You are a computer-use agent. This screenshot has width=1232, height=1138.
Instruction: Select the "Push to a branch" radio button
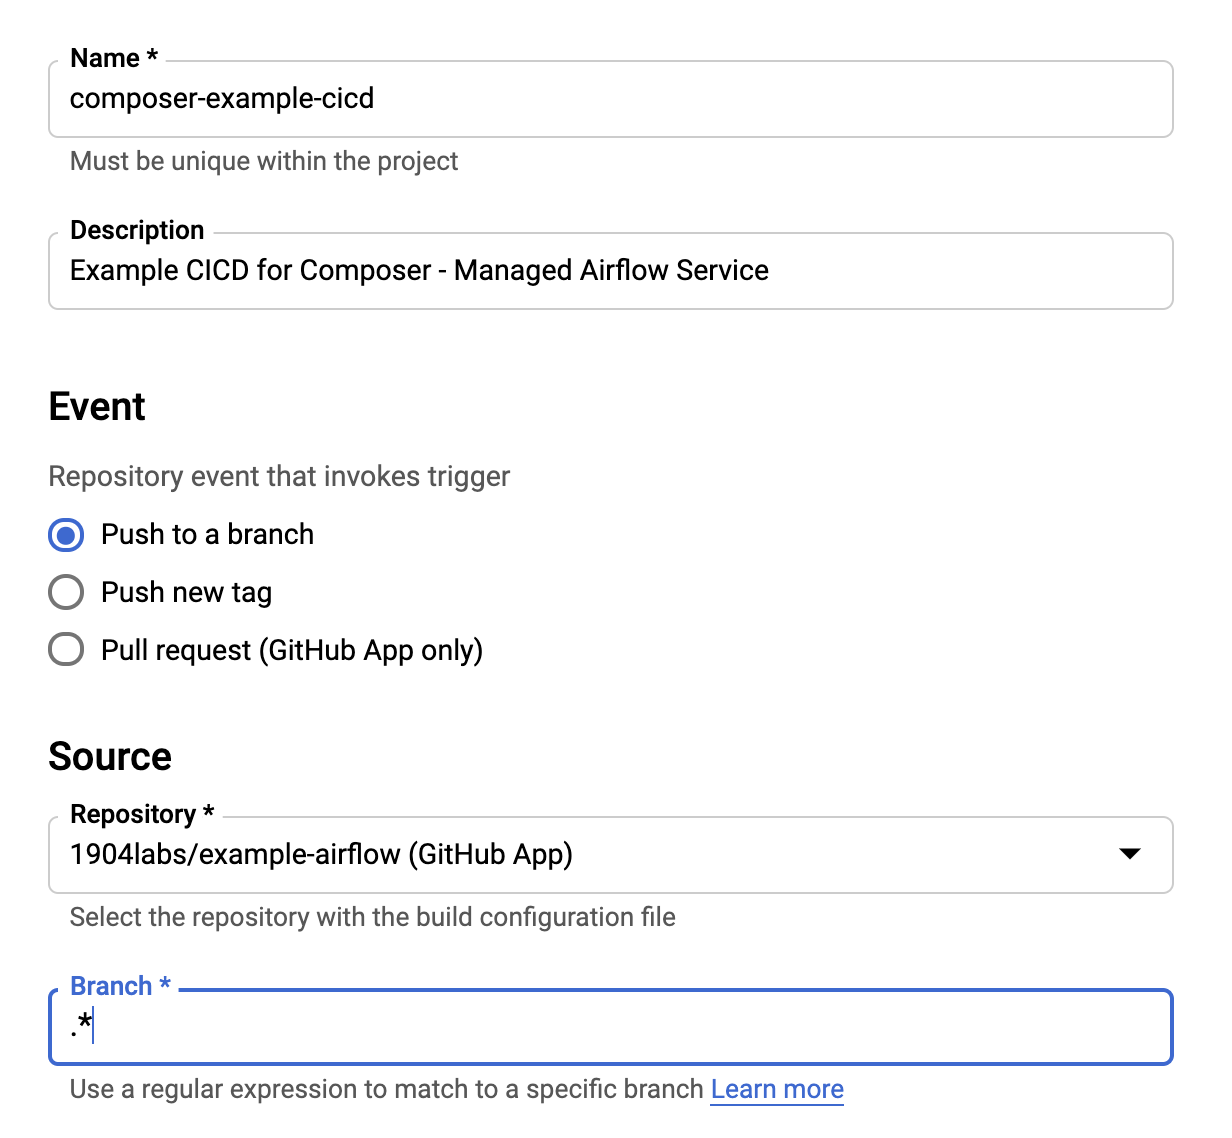pyautogui.click(x=66, y=535)
